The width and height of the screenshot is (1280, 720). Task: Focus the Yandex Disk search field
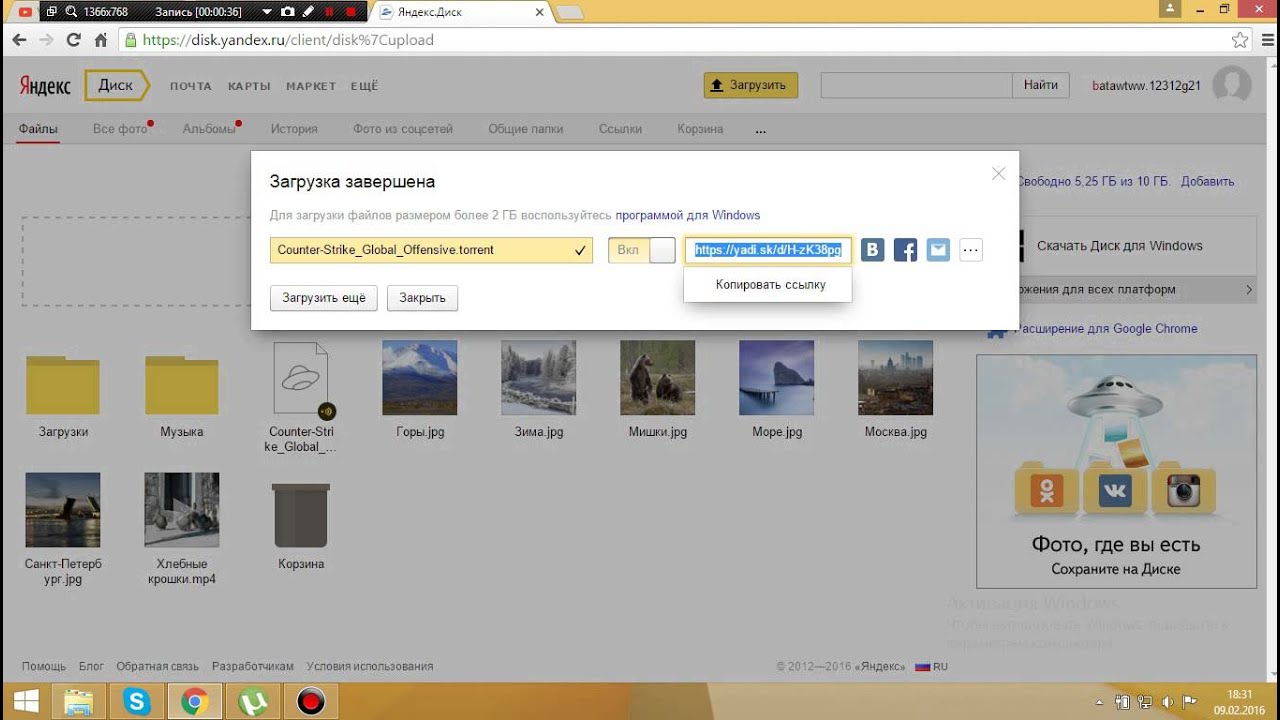click(x=917, y=85)
